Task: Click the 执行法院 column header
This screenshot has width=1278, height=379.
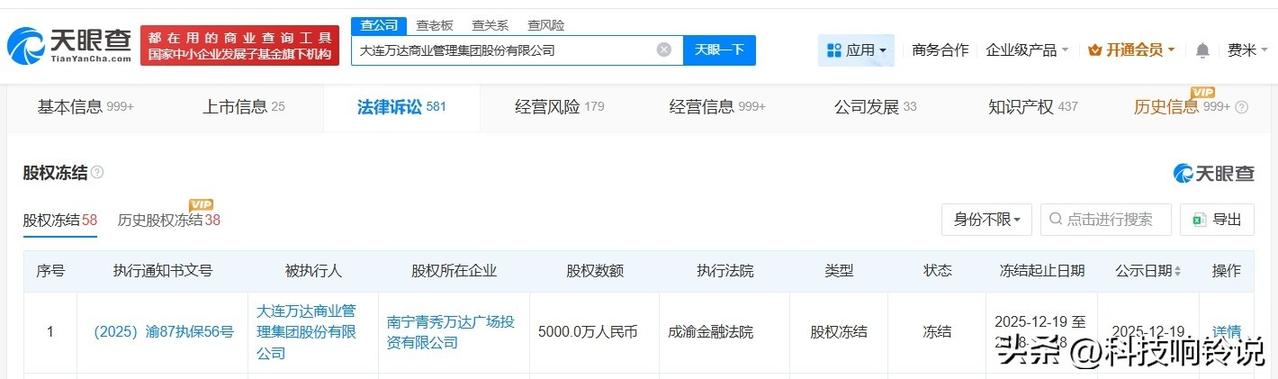Action: 725,271
